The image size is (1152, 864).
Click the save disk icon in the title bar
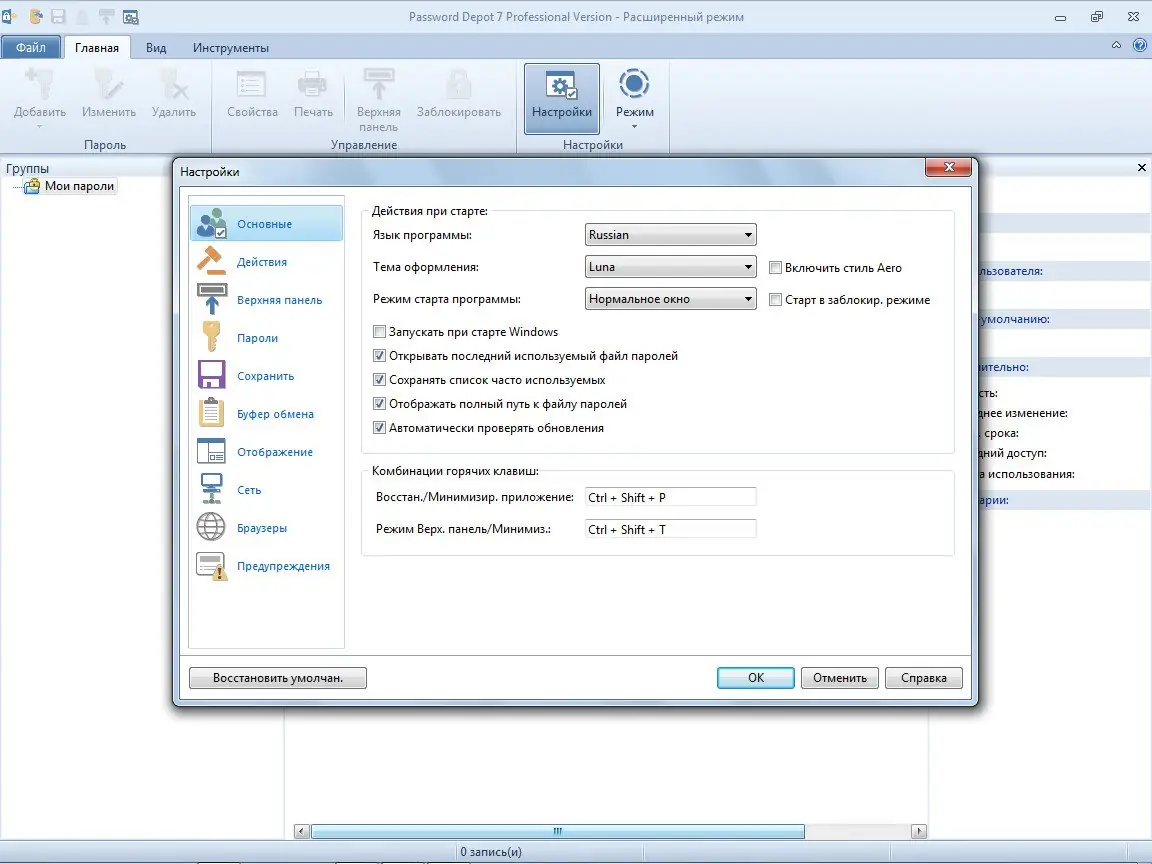tap(58, 16)
